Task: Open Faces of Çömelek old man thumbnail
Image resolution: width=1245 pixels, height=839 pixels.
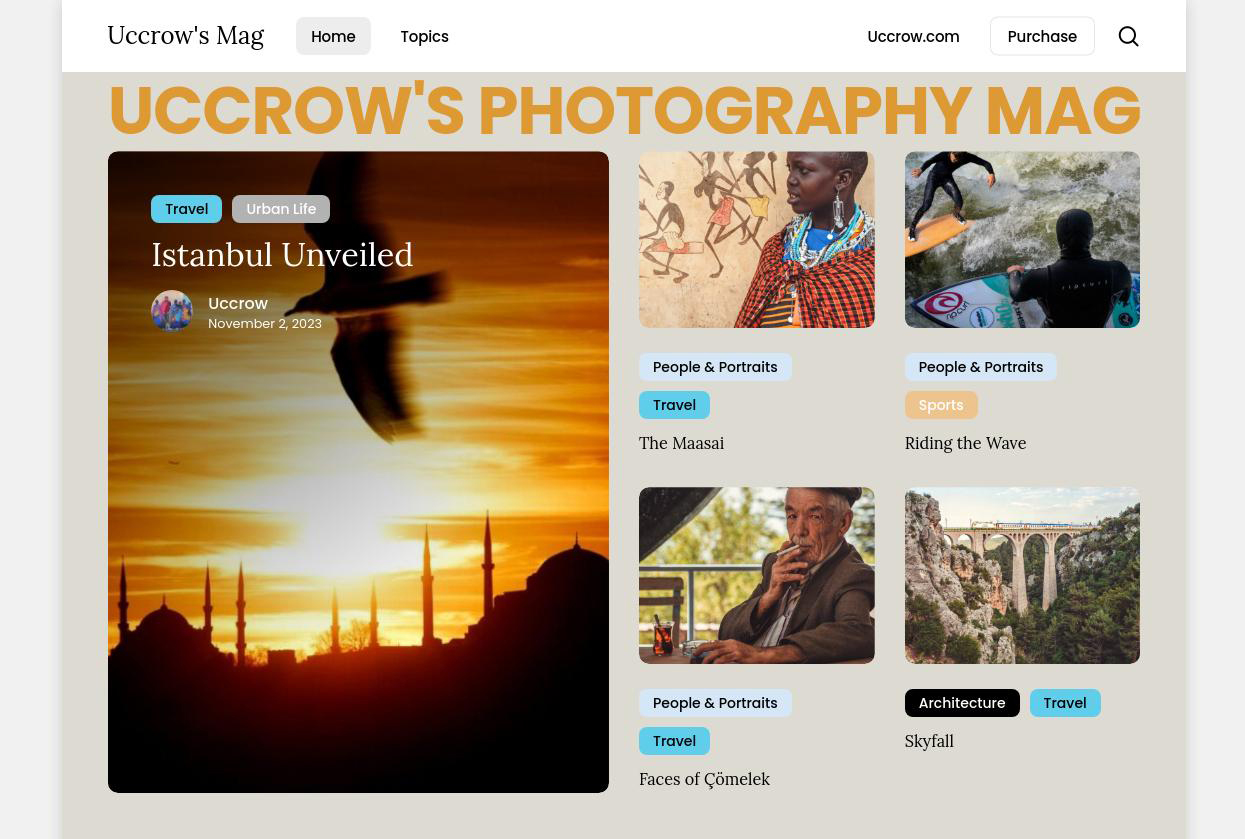Action: click(x=757, y=576)
